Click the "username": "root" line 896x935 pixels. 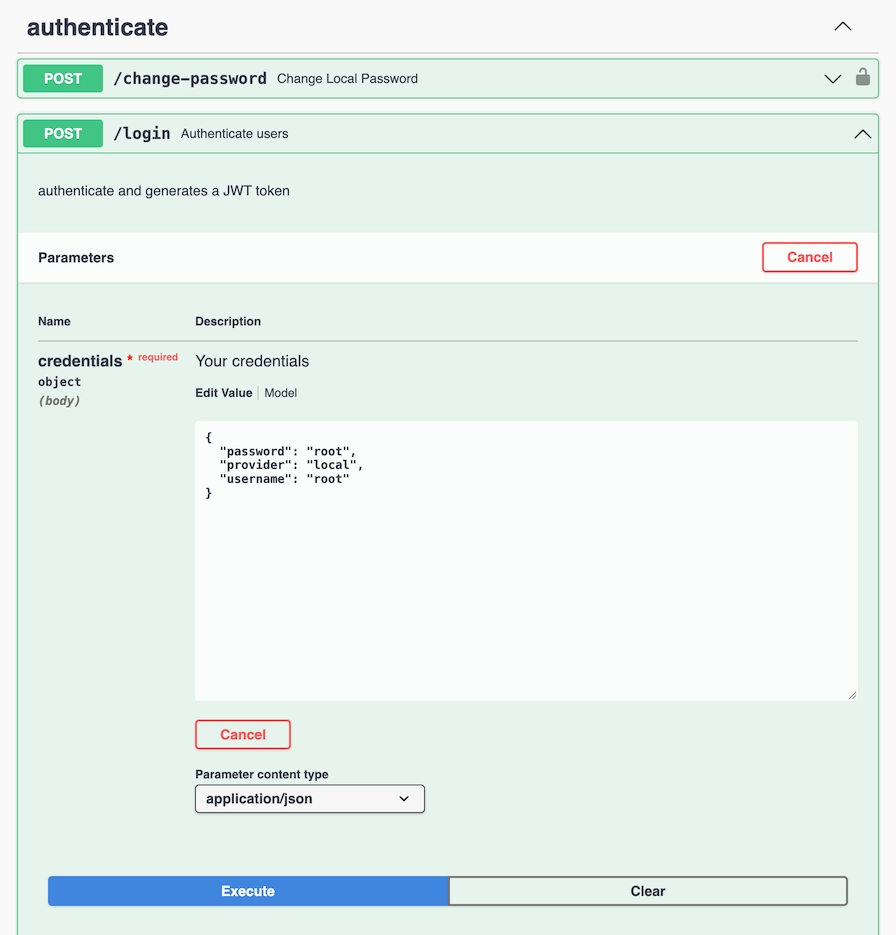point(284,479)
